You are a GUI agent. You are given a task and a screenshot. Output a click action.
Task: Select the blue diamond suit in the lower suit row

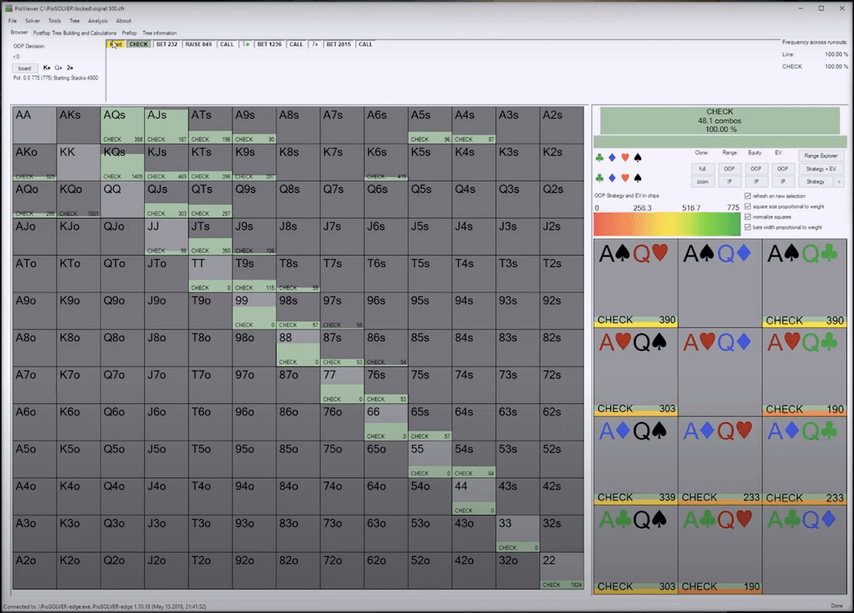[612, 178]
